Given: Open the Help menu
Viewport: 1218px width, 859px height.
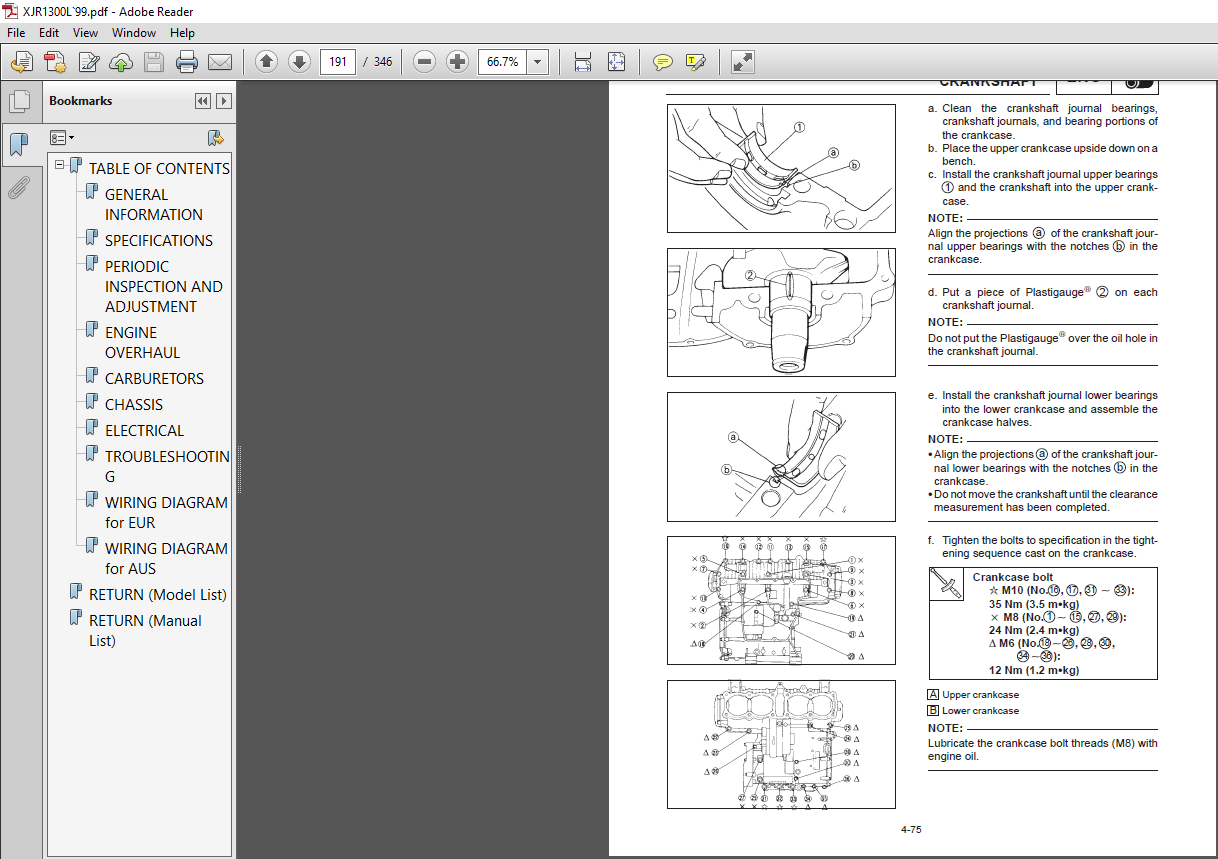Looking at the screenshot, I should (x=182, y=33).
